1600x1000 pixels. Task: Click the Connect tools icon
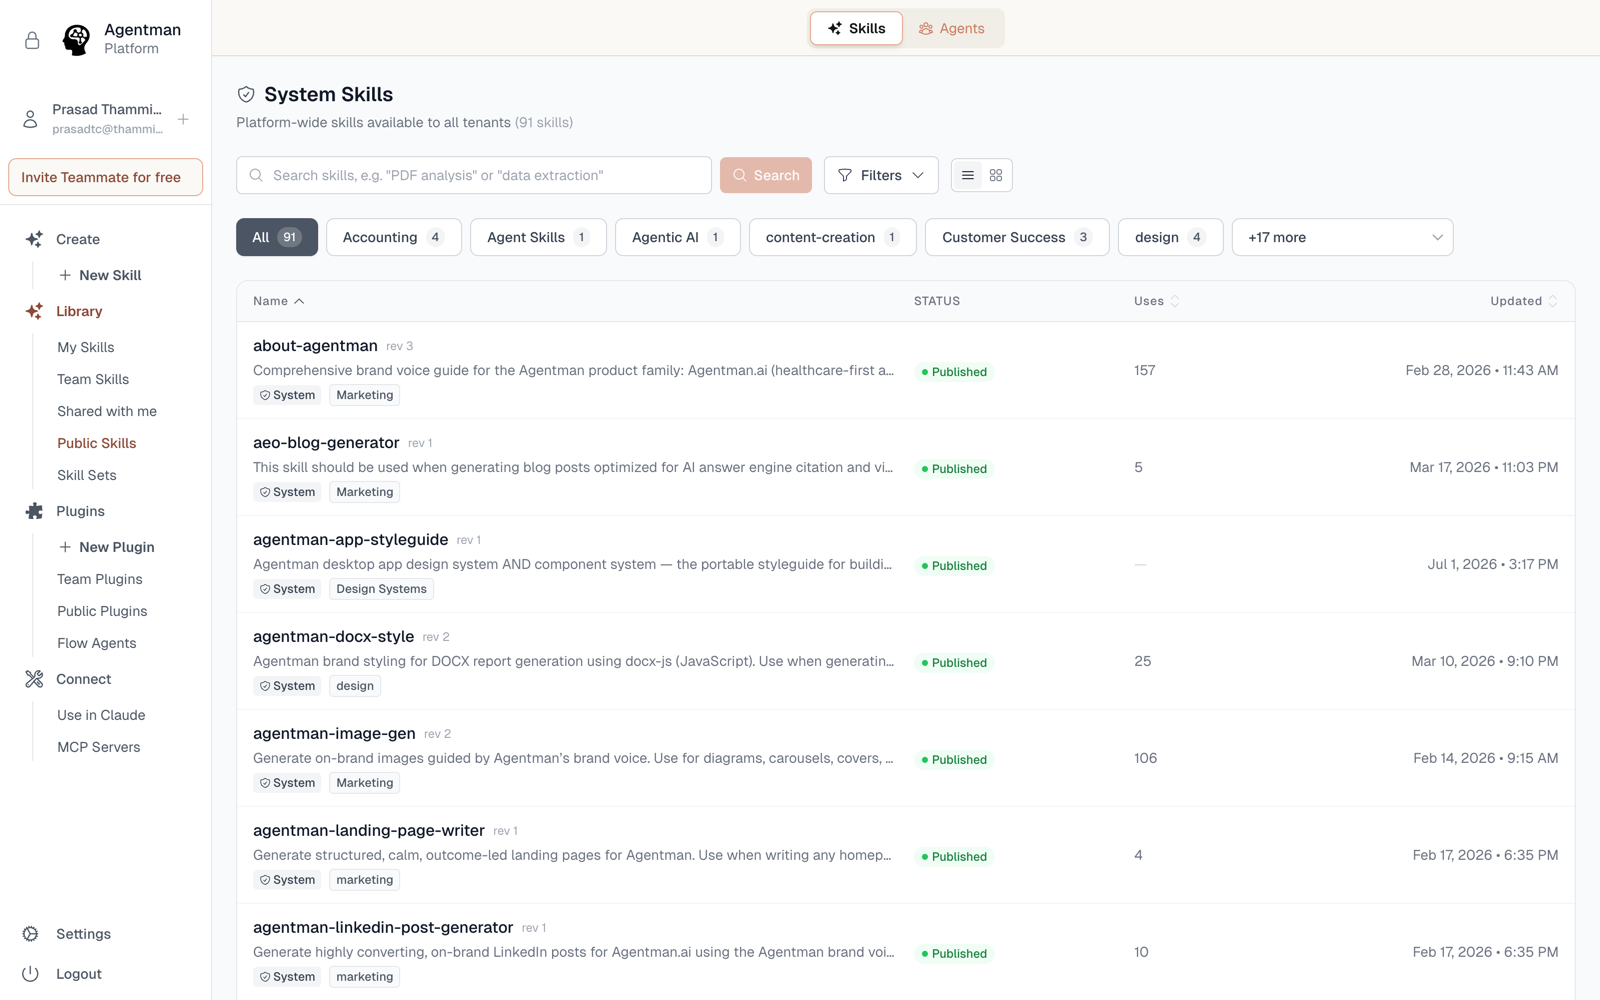[x=34, y=679]
